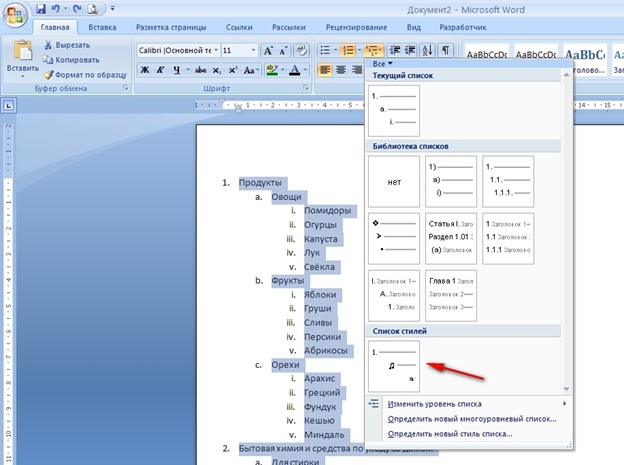Click Определить новый стиль списка
The height and width of the screenshot is (465, 624).
pos(469,434)
